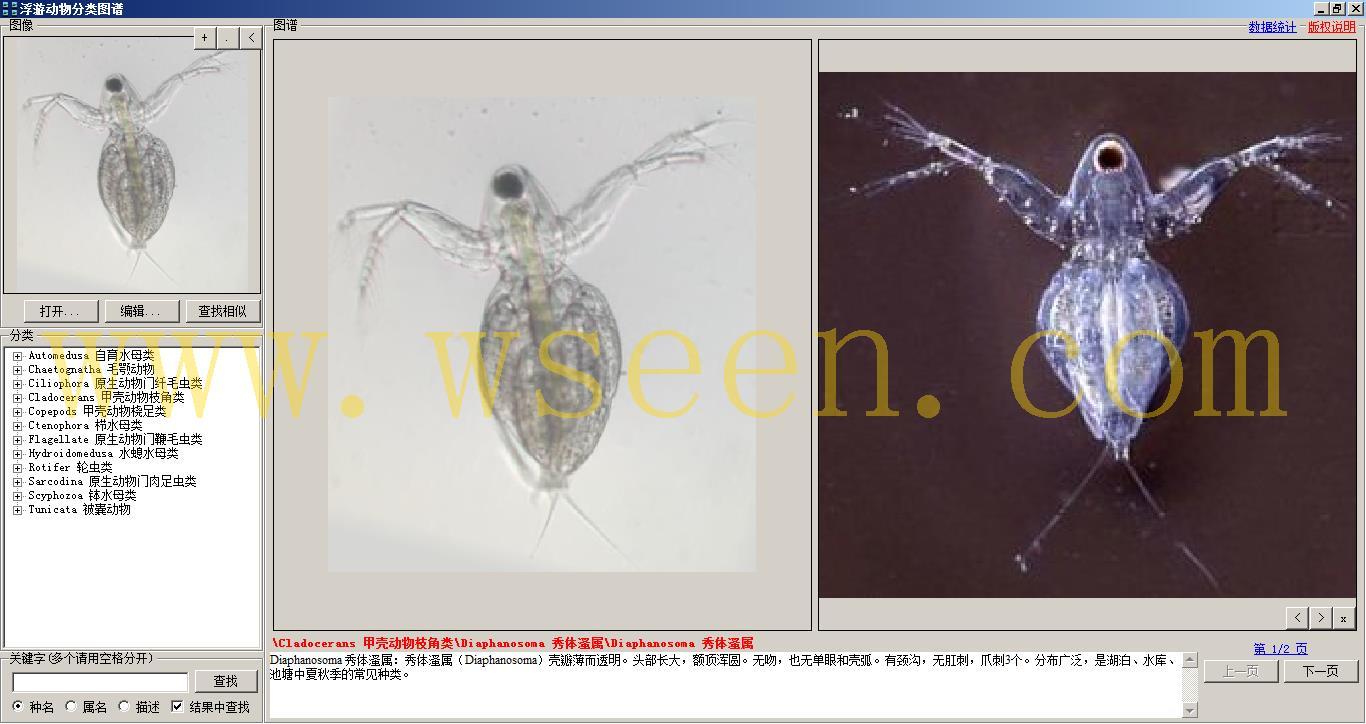Select the specimen thumbnail in 图像 panel
1366x724 pixels.
click(132, 165)
